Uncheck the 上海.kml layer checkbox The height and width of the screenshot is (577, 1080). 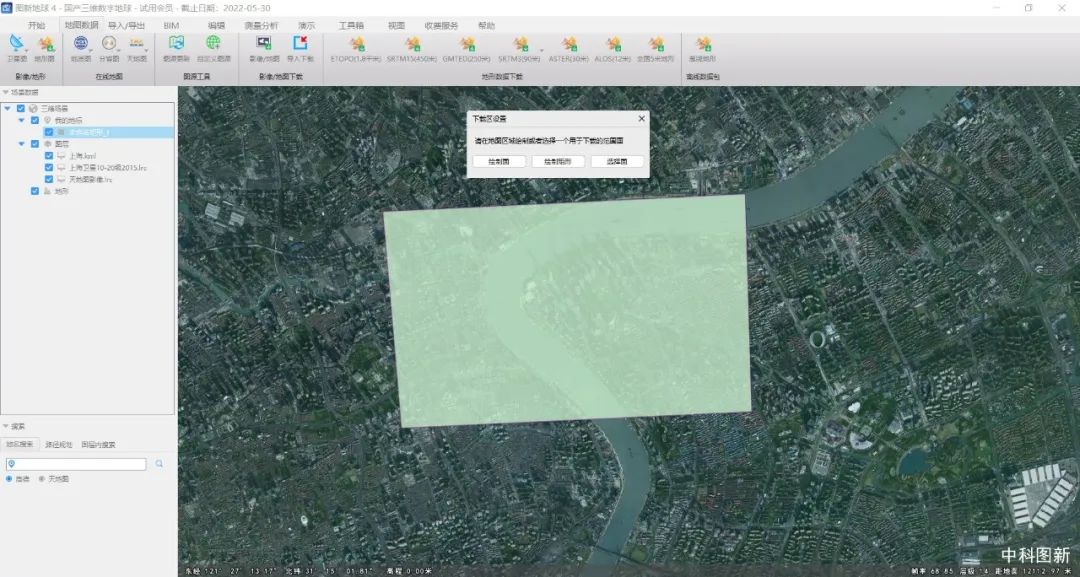(49, 156)
